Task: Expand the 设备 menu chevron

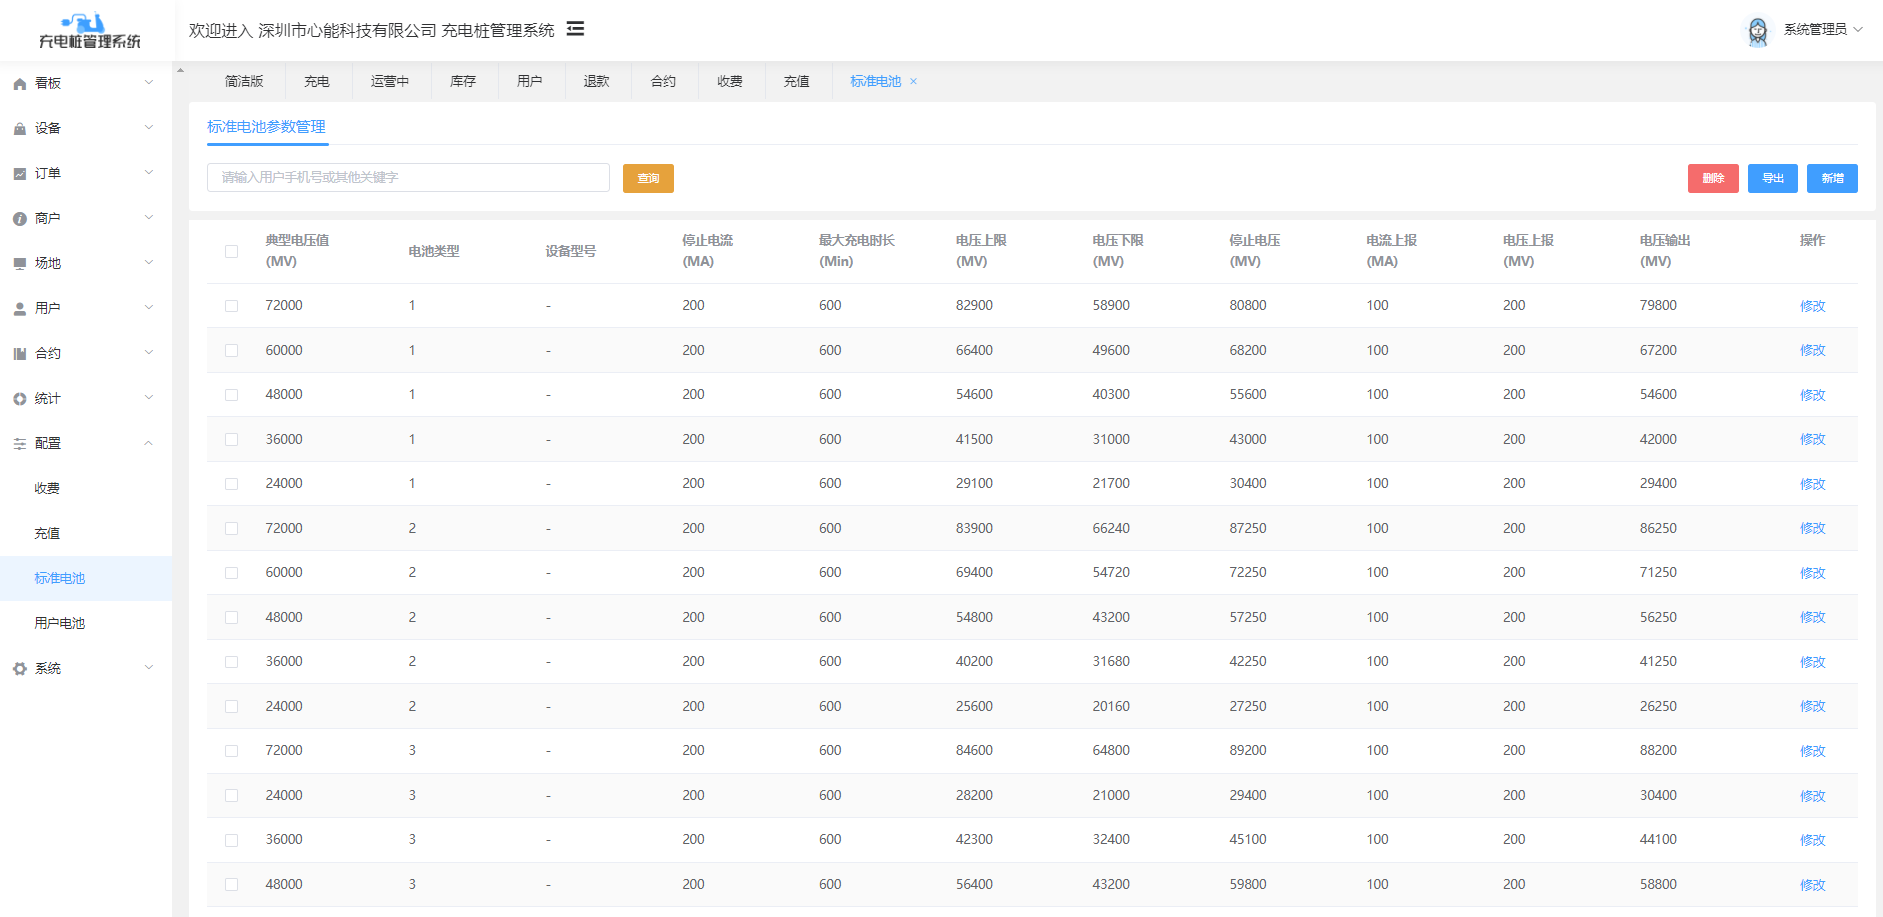Action: [149, 128]
